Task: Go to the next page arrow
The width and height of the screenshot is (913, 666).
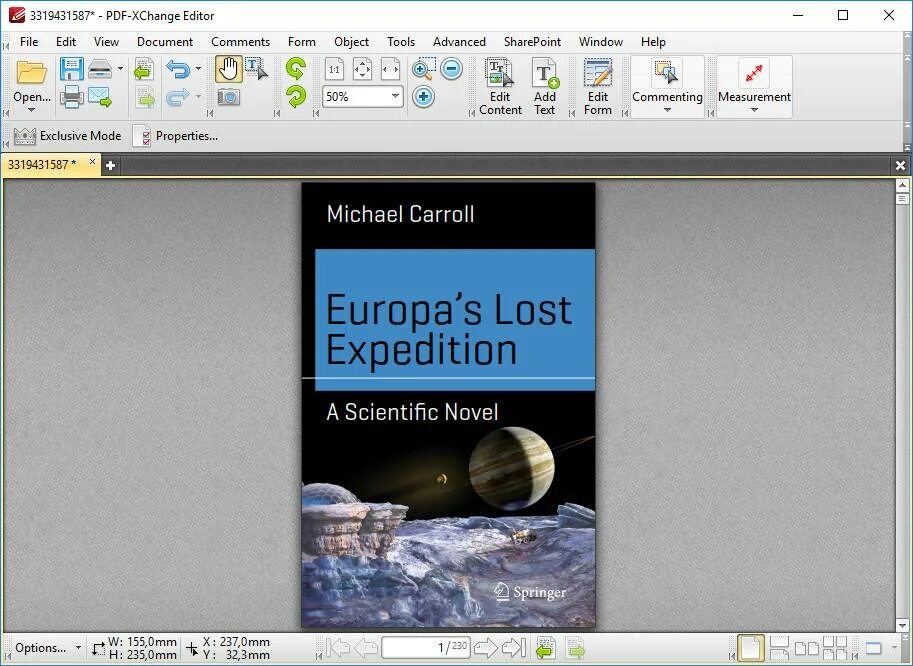Action: [486, 647]
